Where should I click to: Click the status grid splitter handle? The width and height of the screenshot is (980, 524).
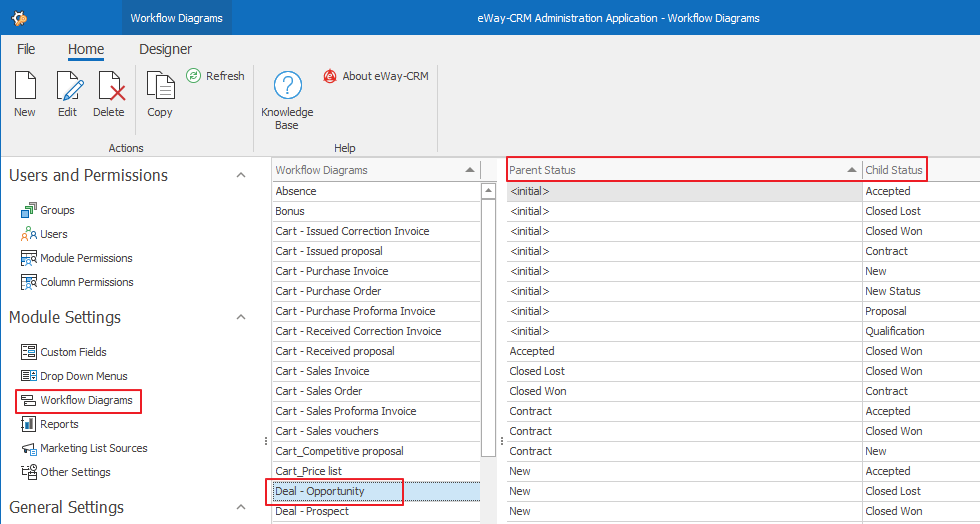pos(502,441)
